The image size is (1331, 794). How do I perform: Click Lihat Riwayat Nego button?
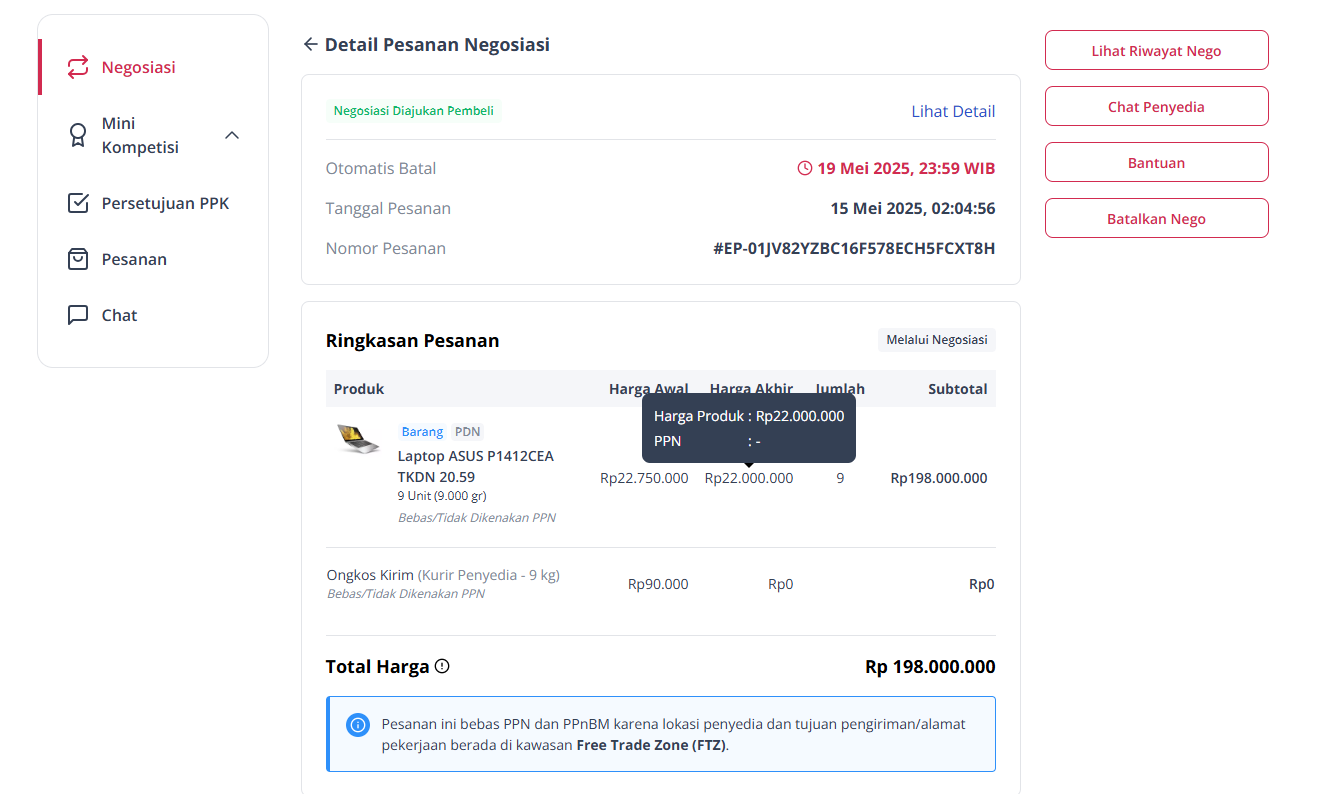1157,50
